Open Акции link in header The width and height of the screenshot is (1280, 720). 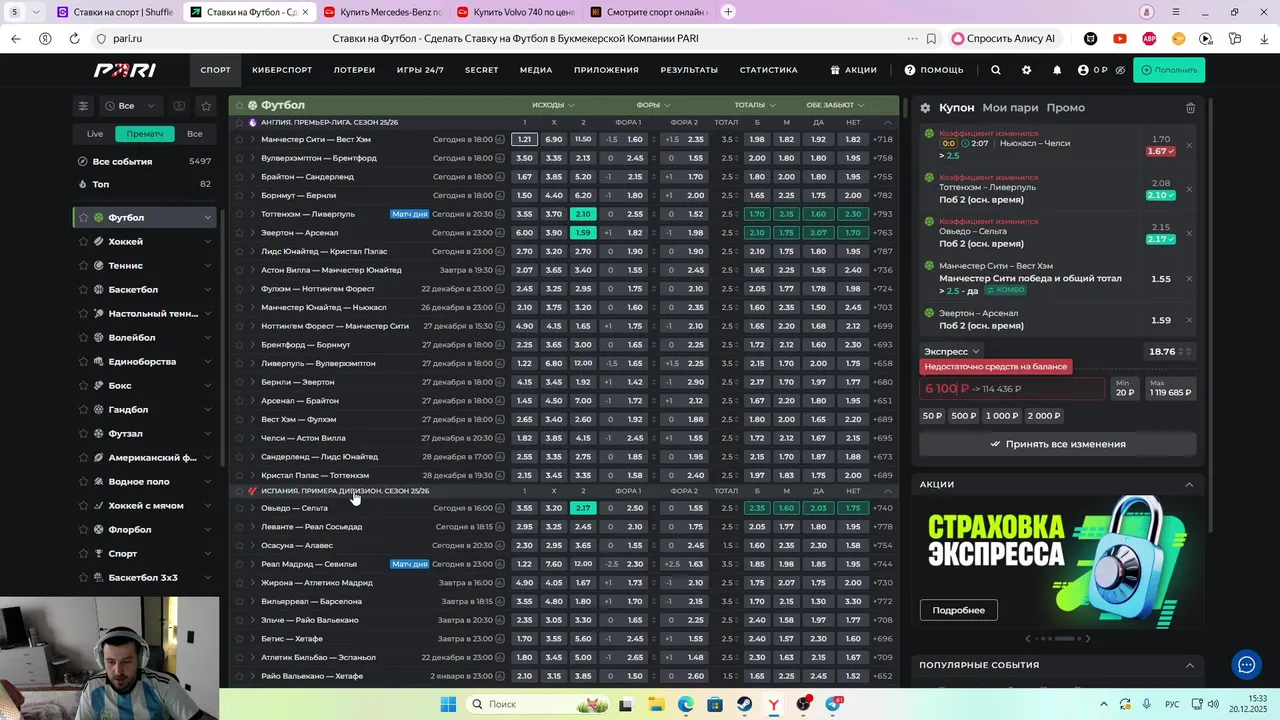pos(854,70)
